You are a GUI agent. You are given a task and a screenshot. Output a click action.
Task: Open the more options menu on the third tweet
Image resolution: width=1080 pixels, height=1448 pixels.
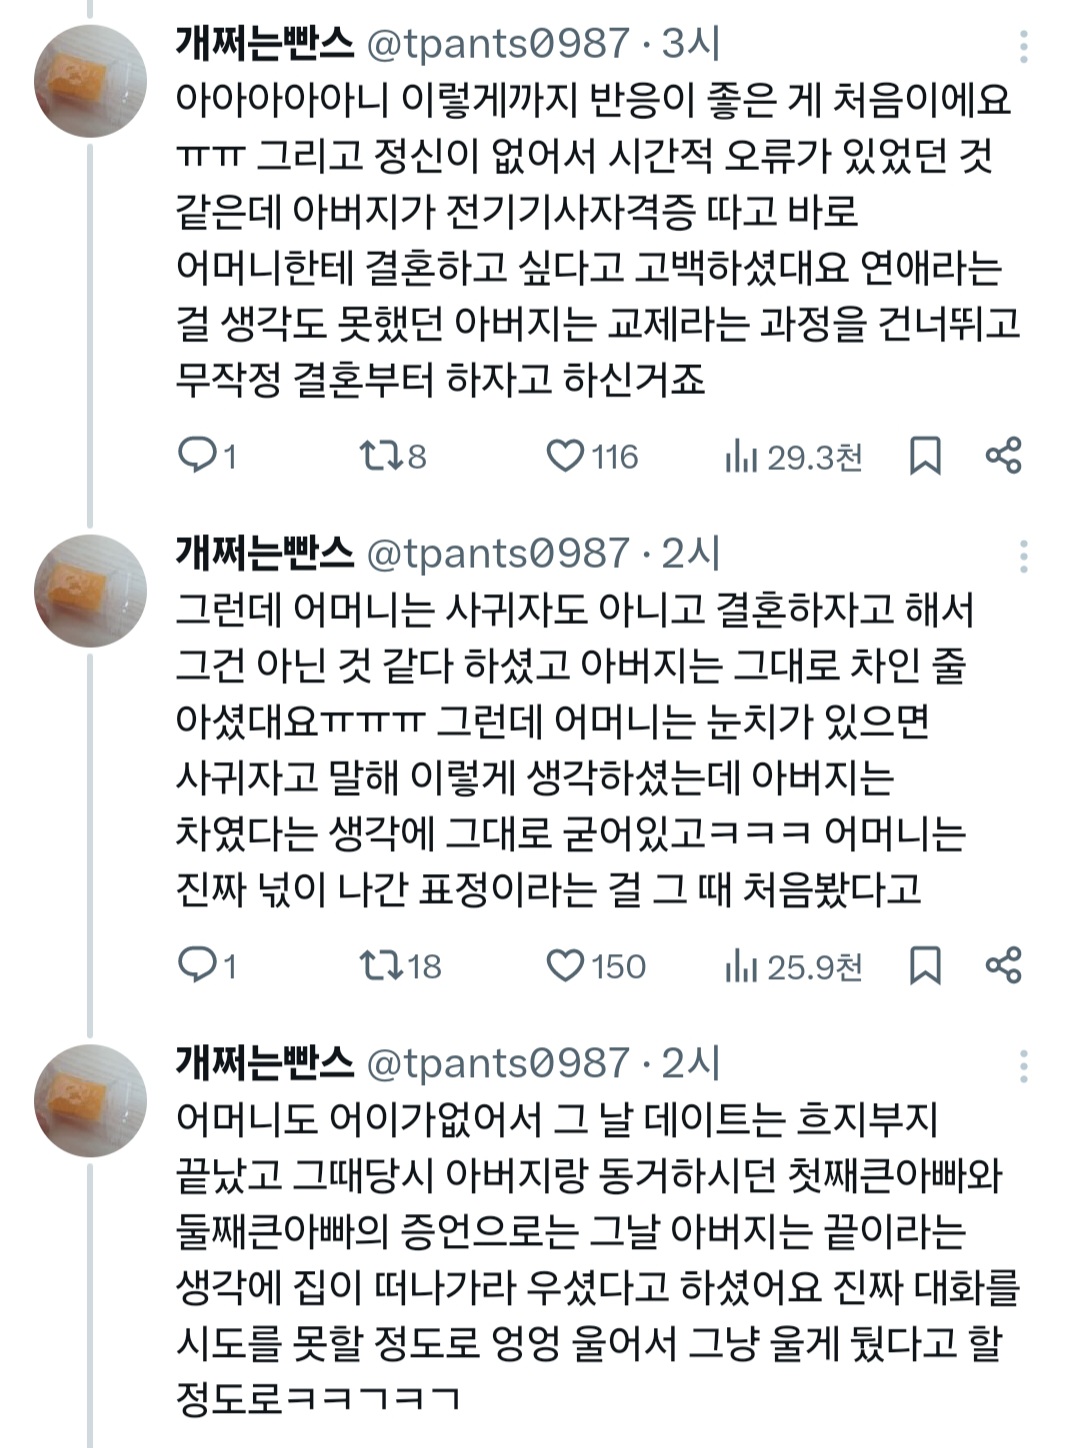[x=1022, y=1068]
